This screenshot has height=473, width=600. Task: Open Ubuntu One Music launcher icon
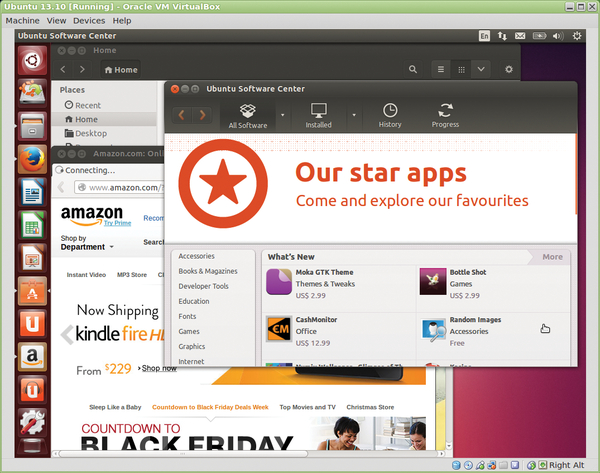(33, 390)
